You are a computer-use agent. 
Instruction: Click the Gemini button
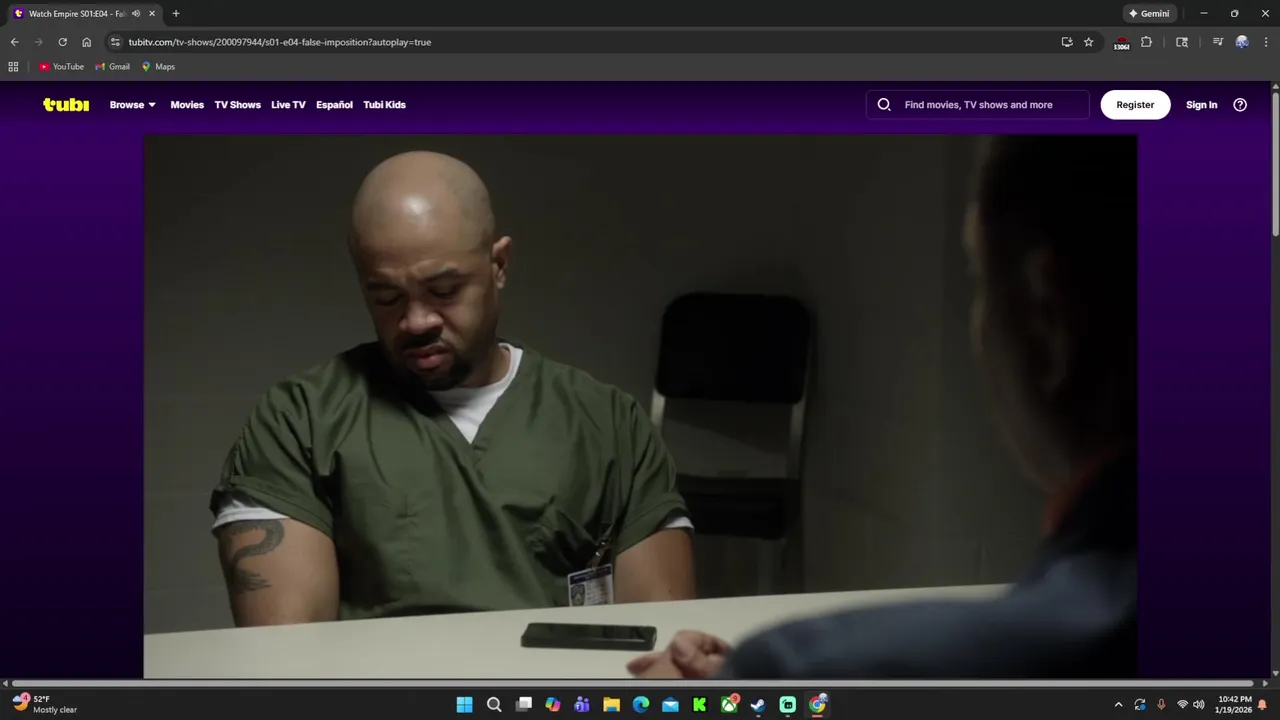1149,14
